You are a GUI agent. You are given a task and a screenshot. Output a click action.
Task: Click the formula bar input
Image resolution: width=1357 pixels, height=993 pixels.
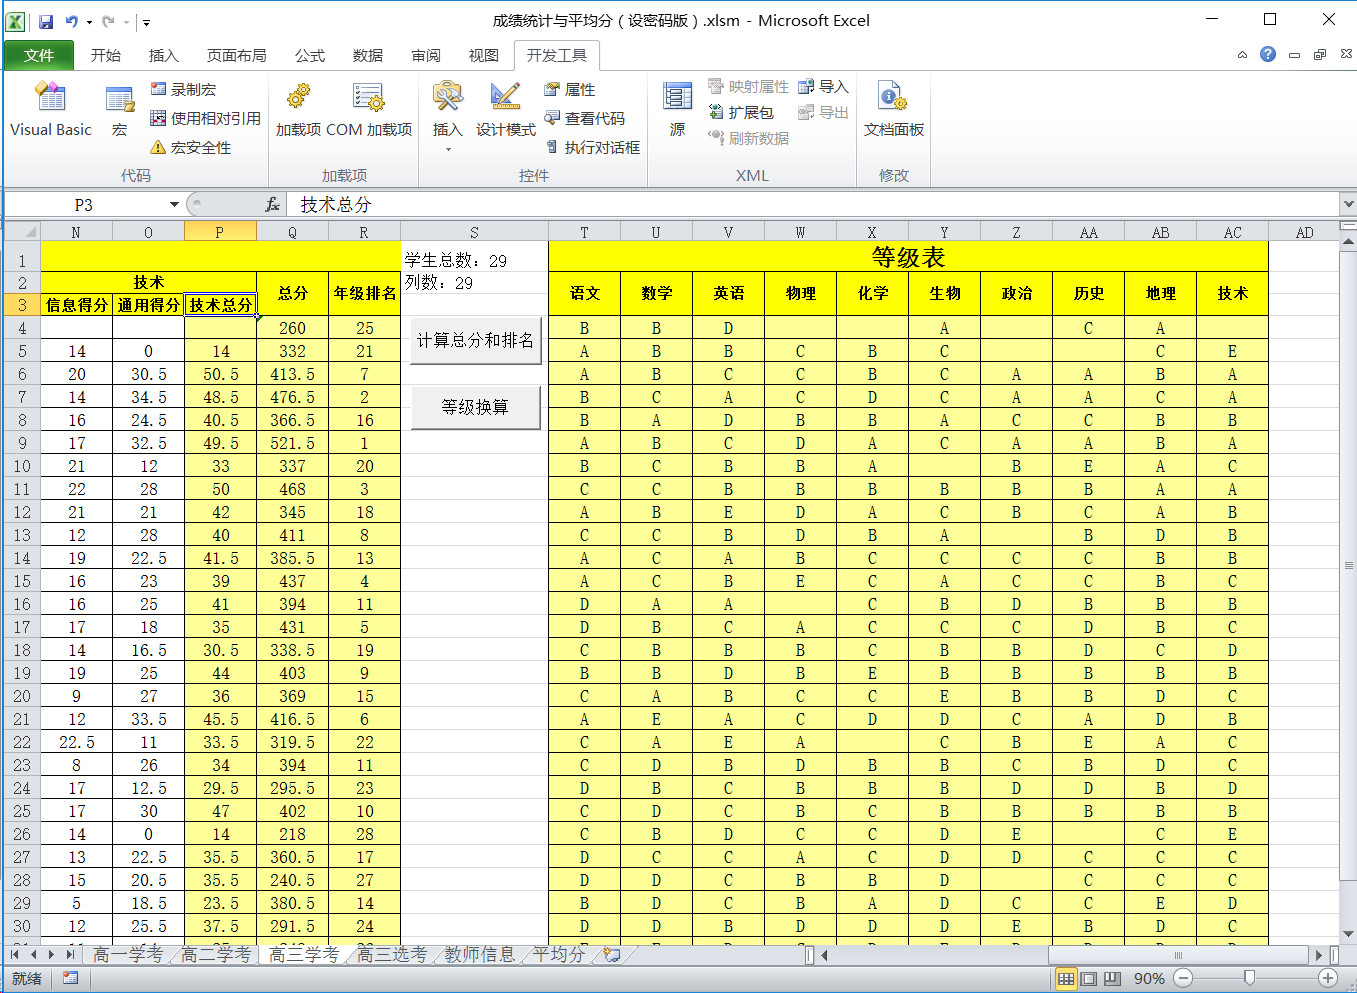pos(812,205)
